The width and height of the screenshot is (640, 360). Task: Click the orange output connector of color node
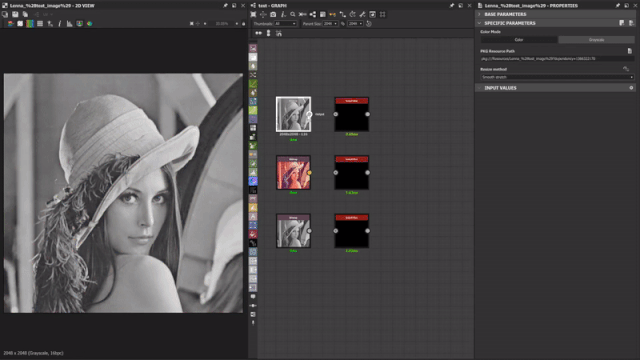(x=309, y=173)
